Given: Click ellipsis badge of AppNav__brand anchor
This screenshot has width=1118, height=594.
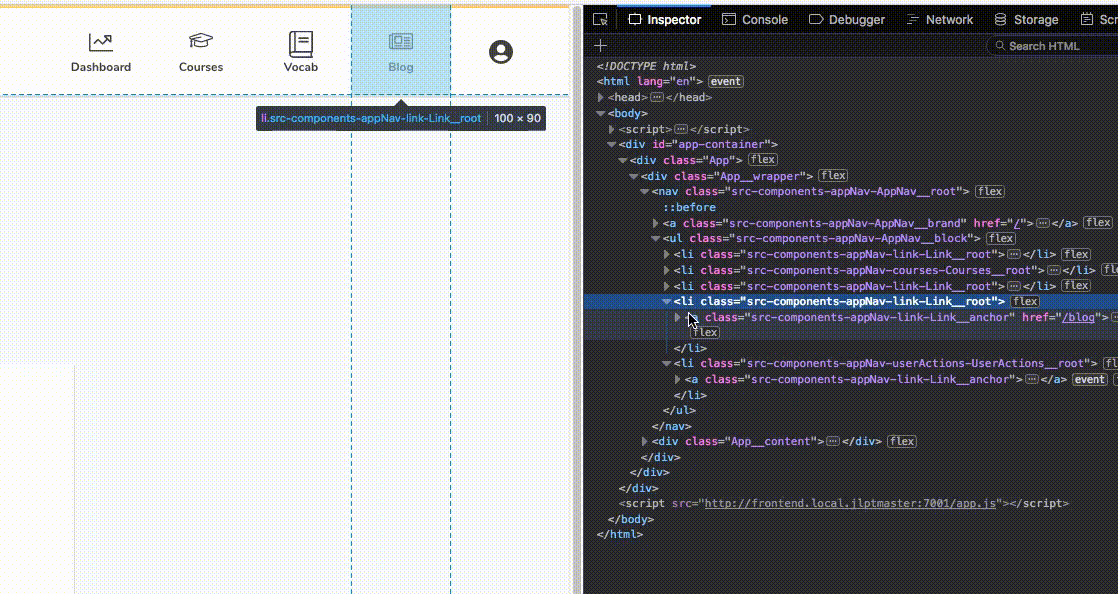Looking at the screenshot, I should tap(1042, 222).
